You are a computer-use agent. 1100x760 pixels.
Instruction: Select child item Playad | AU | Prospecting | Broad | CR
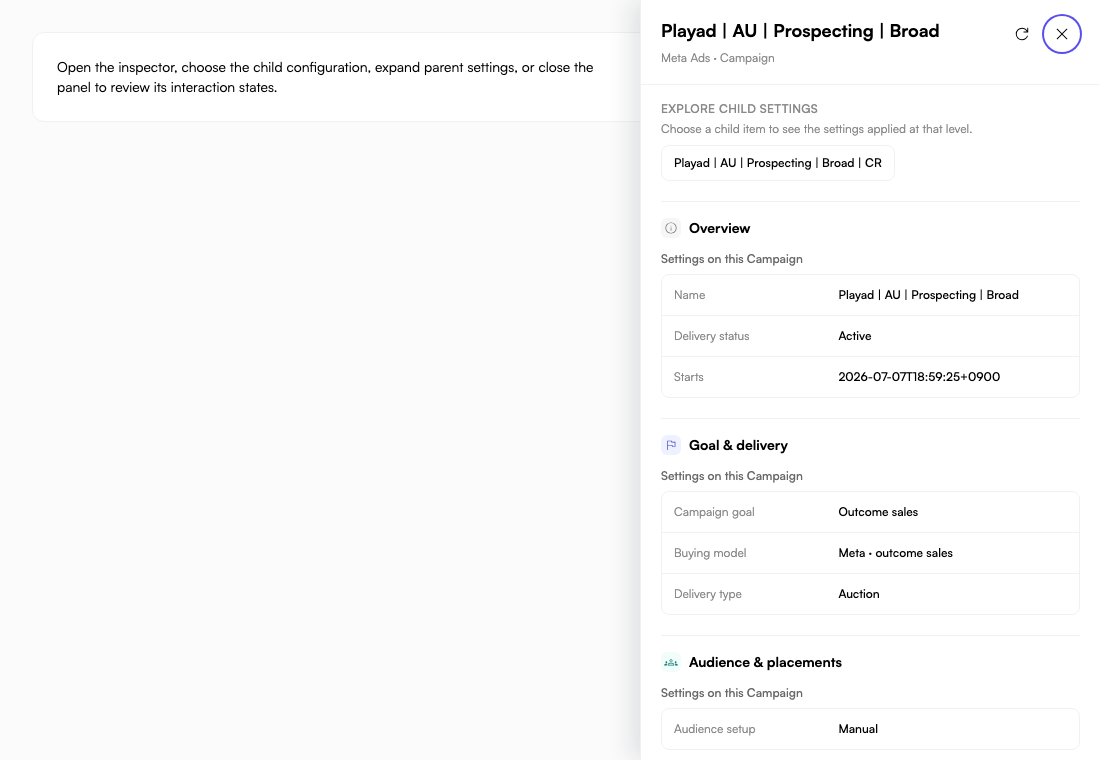(777, 163)
